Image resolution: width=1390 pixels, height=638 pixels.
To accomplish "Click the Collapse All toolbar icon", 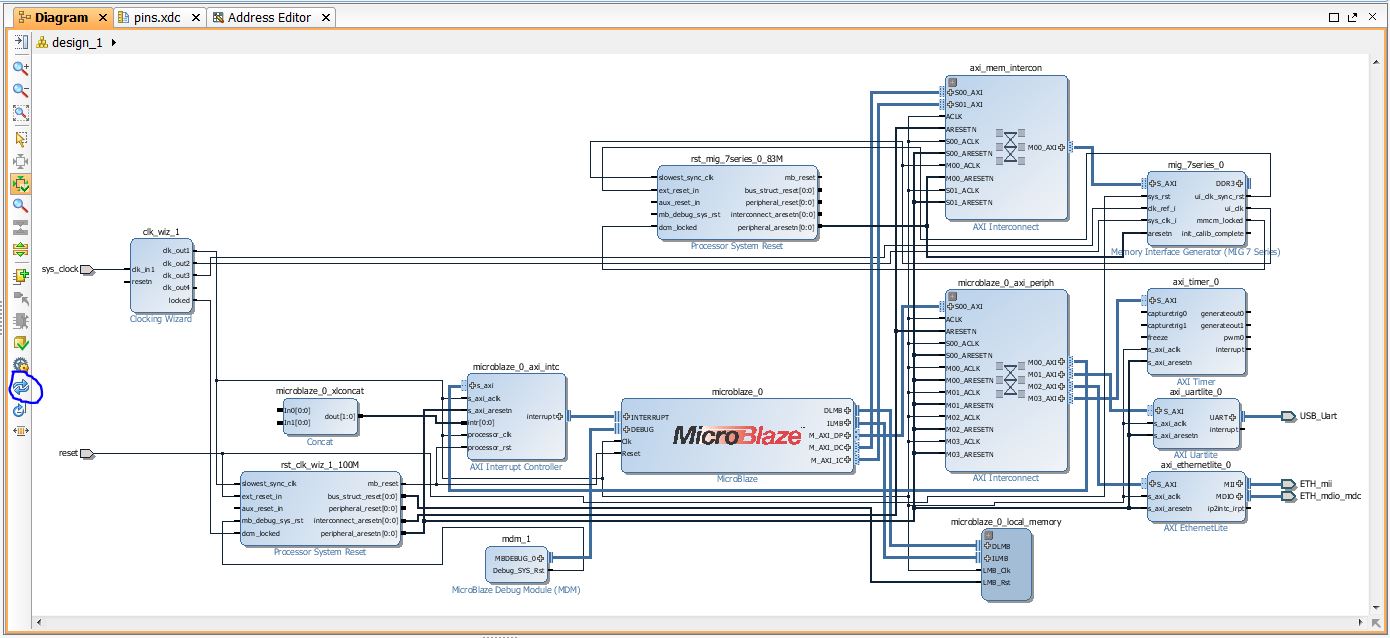I will pyautogui.click(x=20, y=228).
